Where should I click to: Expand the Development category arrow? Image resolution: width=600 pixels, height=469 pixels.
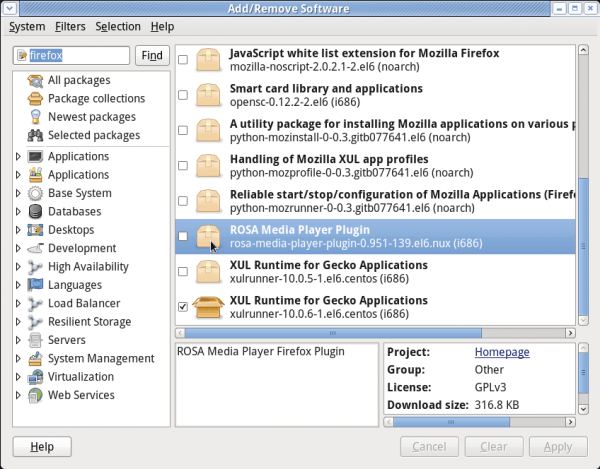[18, 248]
